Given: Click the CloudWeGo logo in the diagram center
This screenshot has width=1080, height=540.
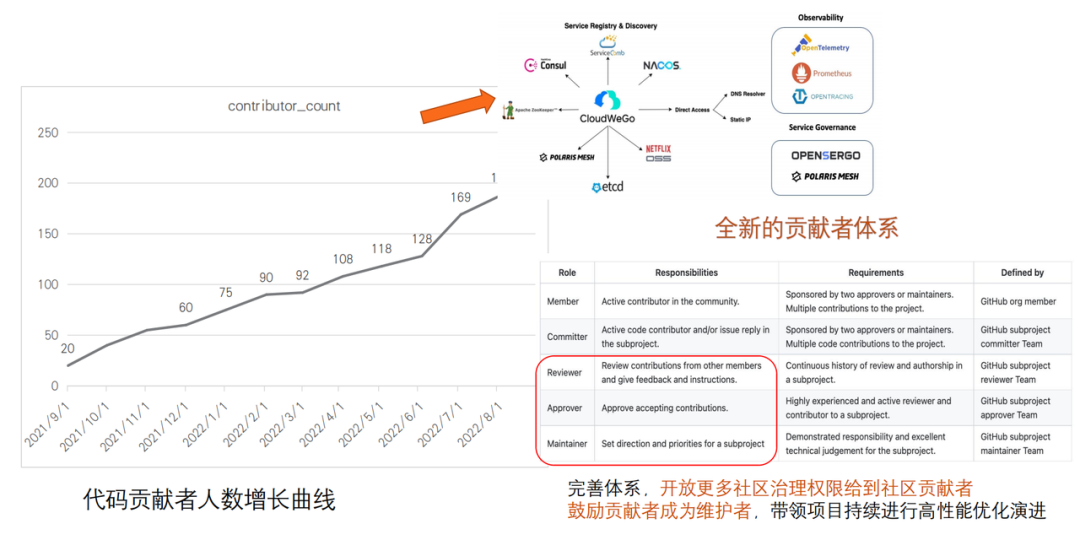Looking at the screenshot, I should click(x=607, y=102).
